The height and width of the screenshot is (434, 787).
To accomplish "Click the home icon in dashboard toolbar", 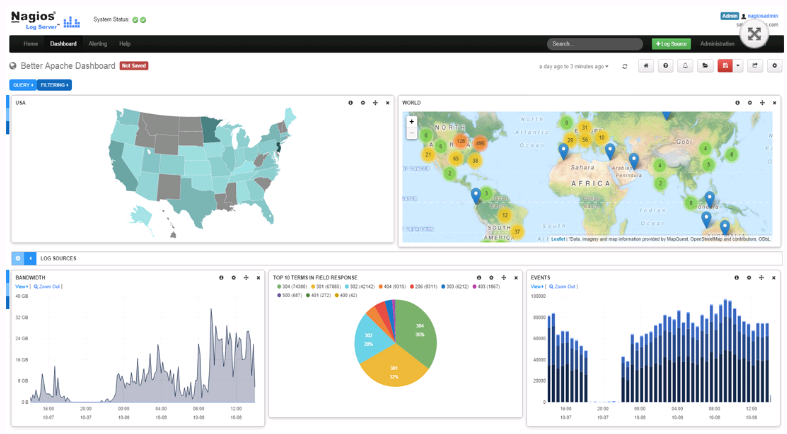I will pos(646,66).
